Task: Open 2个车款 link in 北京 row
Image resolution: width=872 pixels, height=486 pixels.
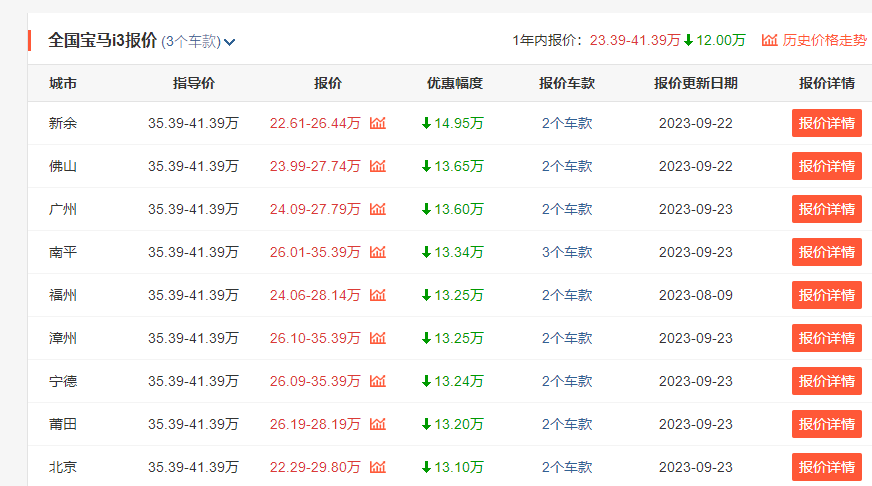Action: click(567, 467)
